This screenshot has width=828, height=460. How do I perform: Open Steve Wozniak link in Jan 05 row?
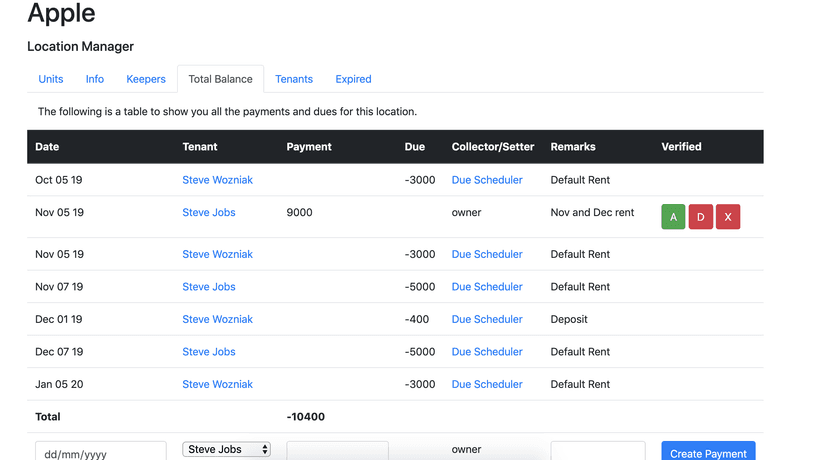(217, 384)
